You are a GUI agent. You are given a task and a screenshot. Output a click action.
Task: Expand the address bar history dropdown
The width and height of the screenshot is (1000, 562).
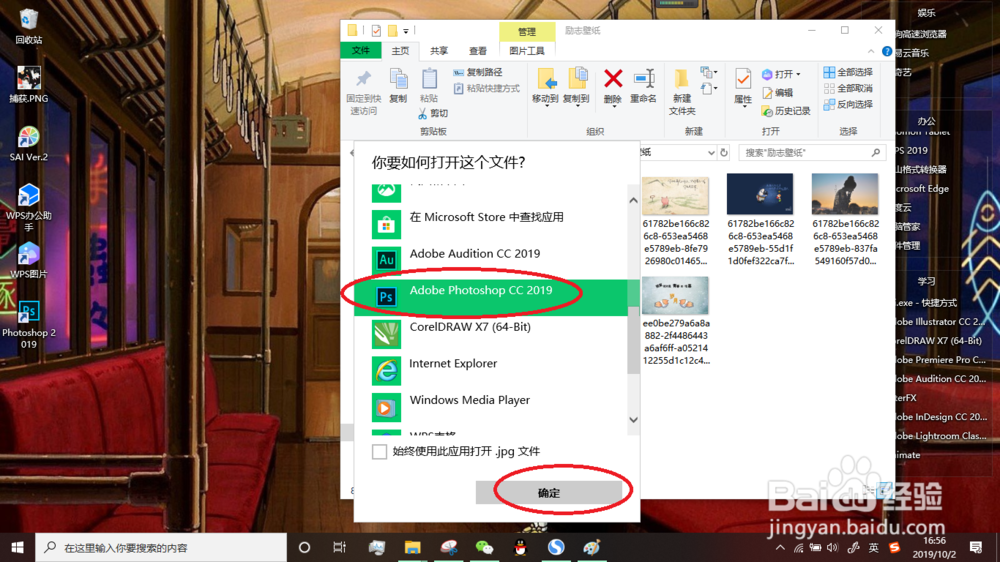(x=710, y=153)
